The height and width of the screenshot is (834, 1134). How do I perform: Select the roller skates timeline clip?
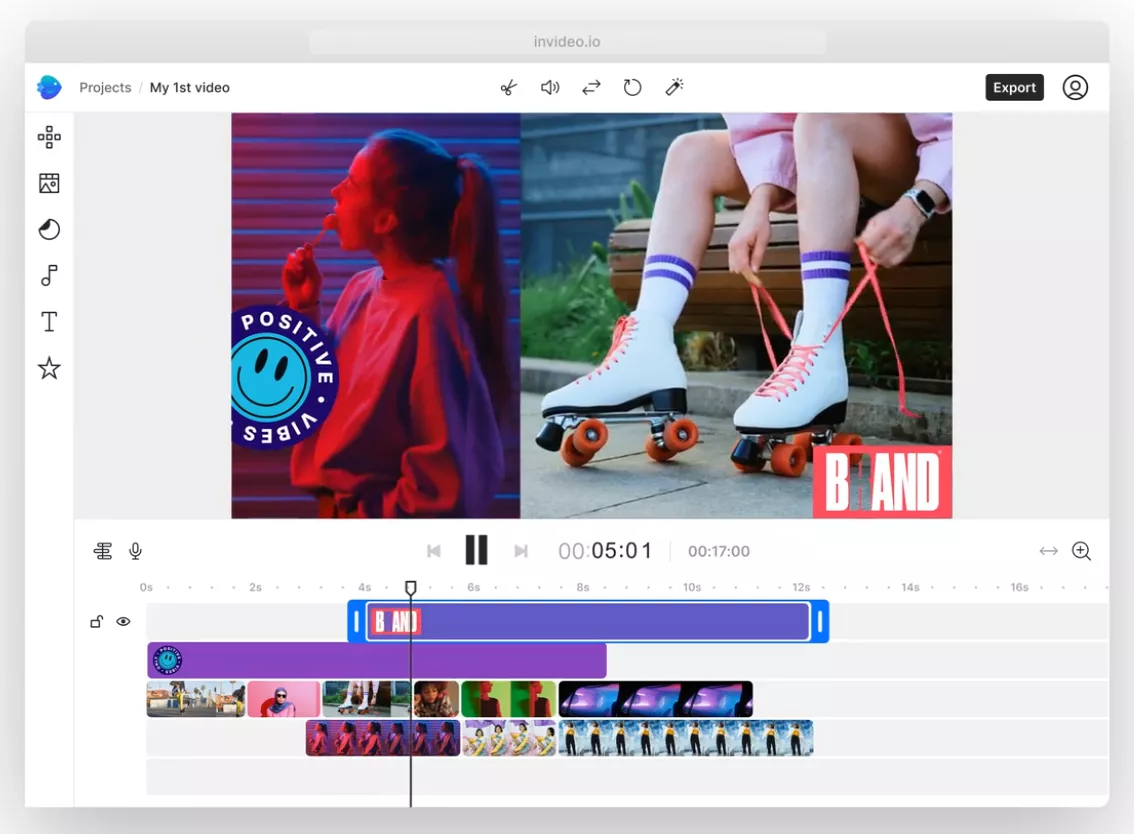point(366,699)
